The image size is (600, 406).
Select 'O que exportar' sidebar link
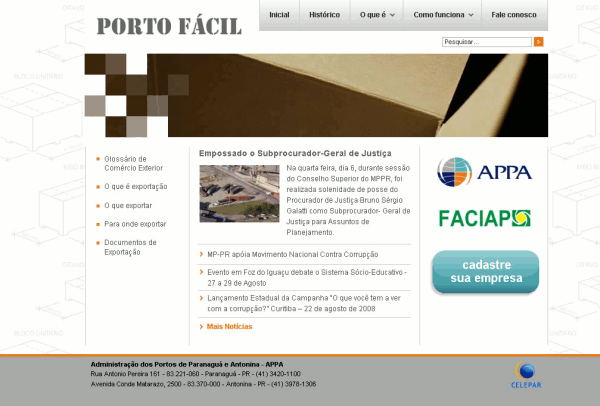(128, 205)
